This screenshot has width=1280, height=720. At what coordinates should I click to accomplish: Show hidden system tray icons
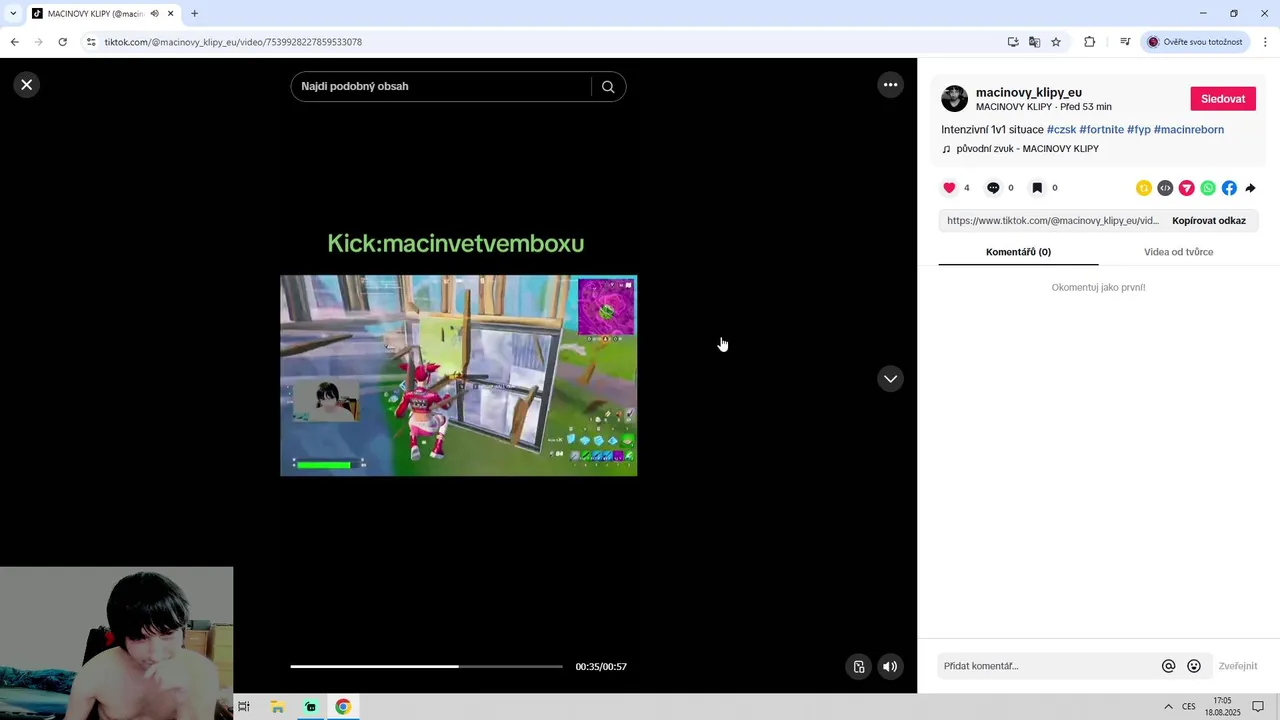point(1168,707)
